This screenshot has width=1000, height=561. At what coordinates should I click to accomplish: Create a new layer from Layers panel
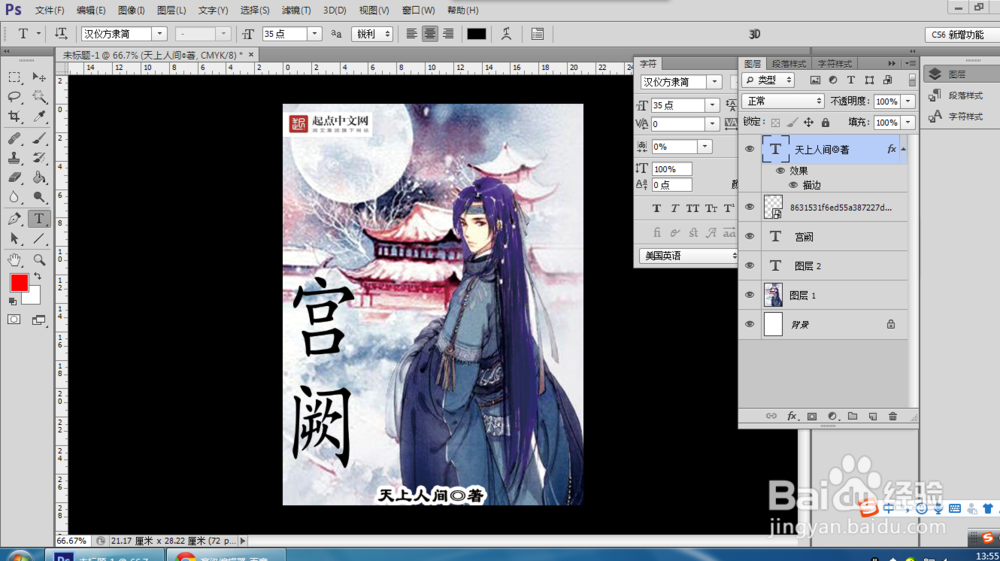pos(872,416)
